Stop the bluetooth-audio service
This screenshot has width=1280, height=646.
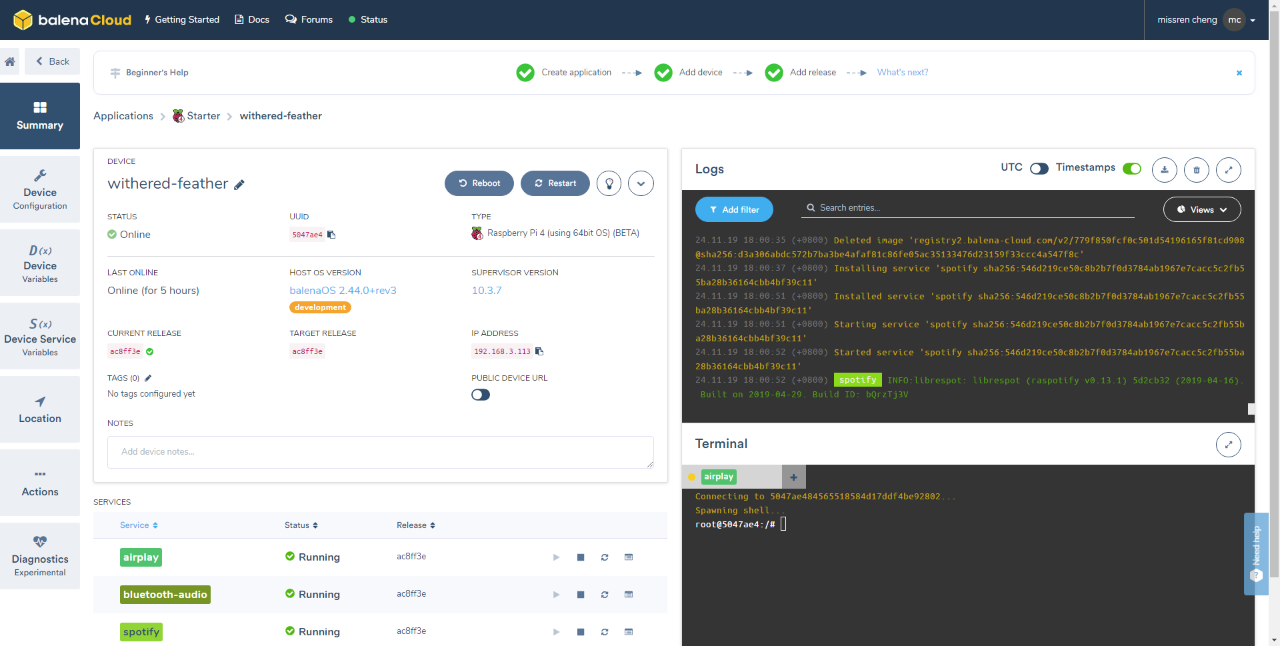tap(580, 594)
